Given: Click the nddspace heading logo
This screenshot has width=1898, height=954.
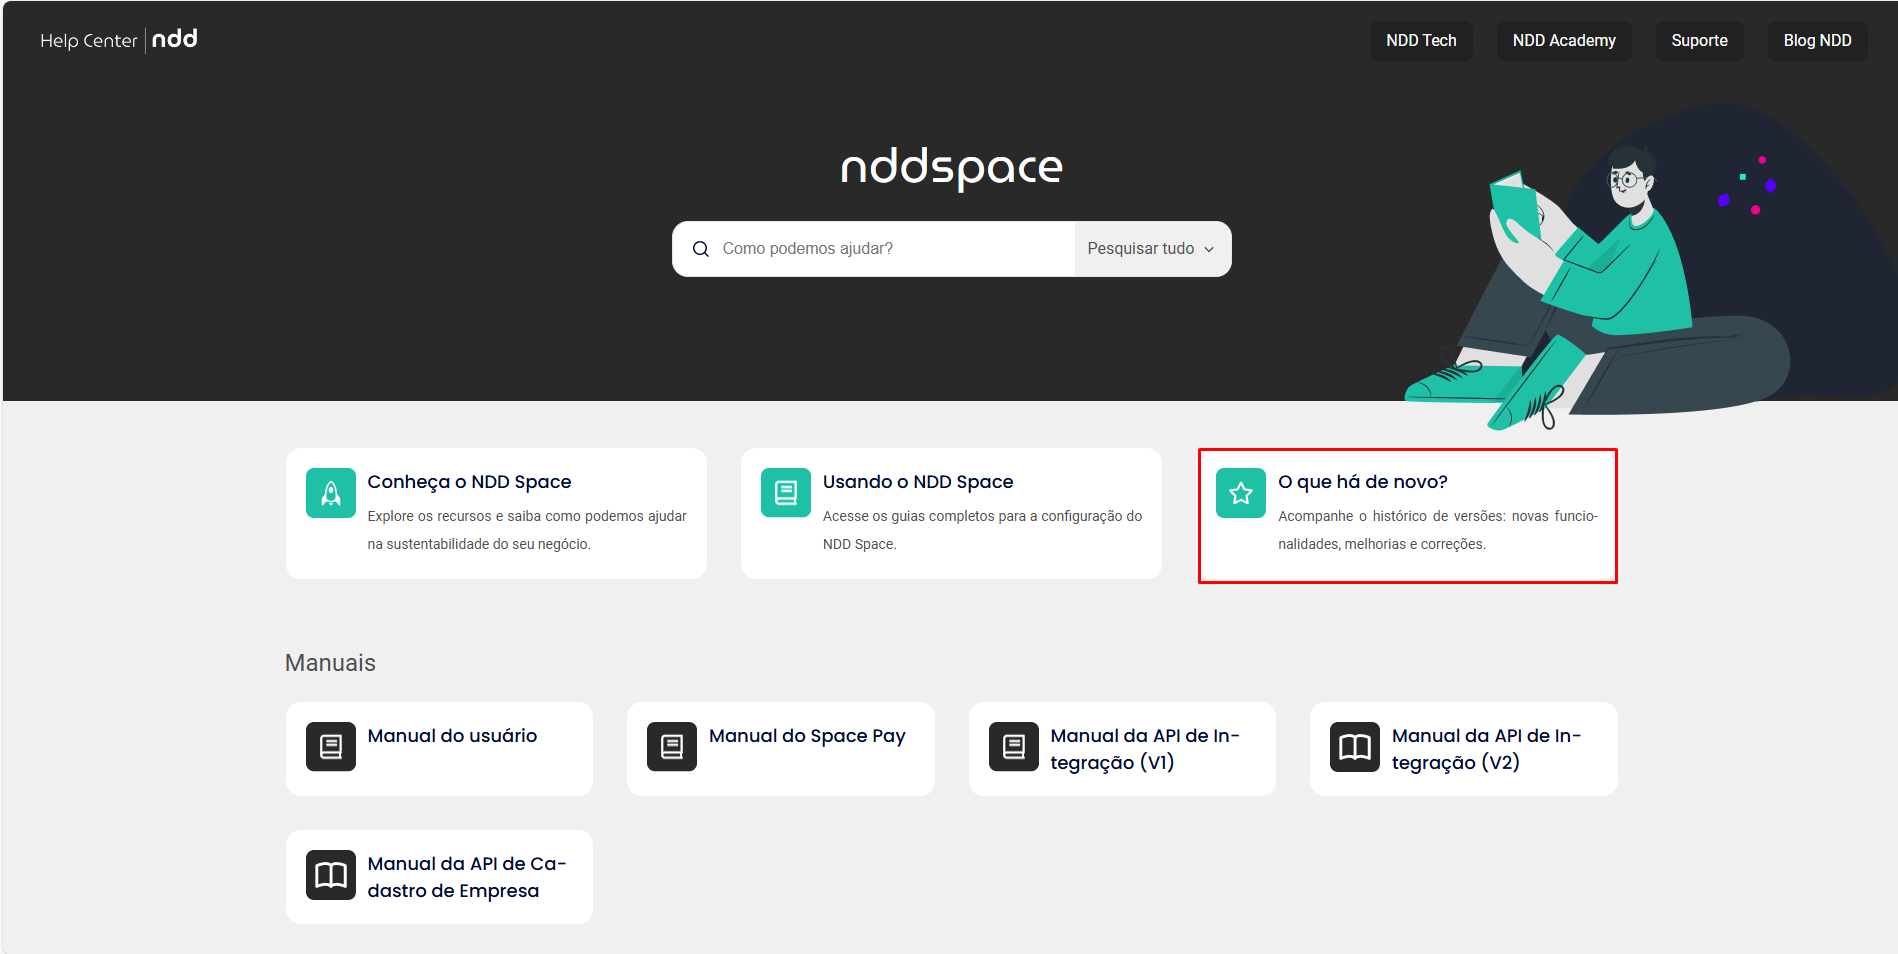Looking at the screenshot, I should [951, 167].
